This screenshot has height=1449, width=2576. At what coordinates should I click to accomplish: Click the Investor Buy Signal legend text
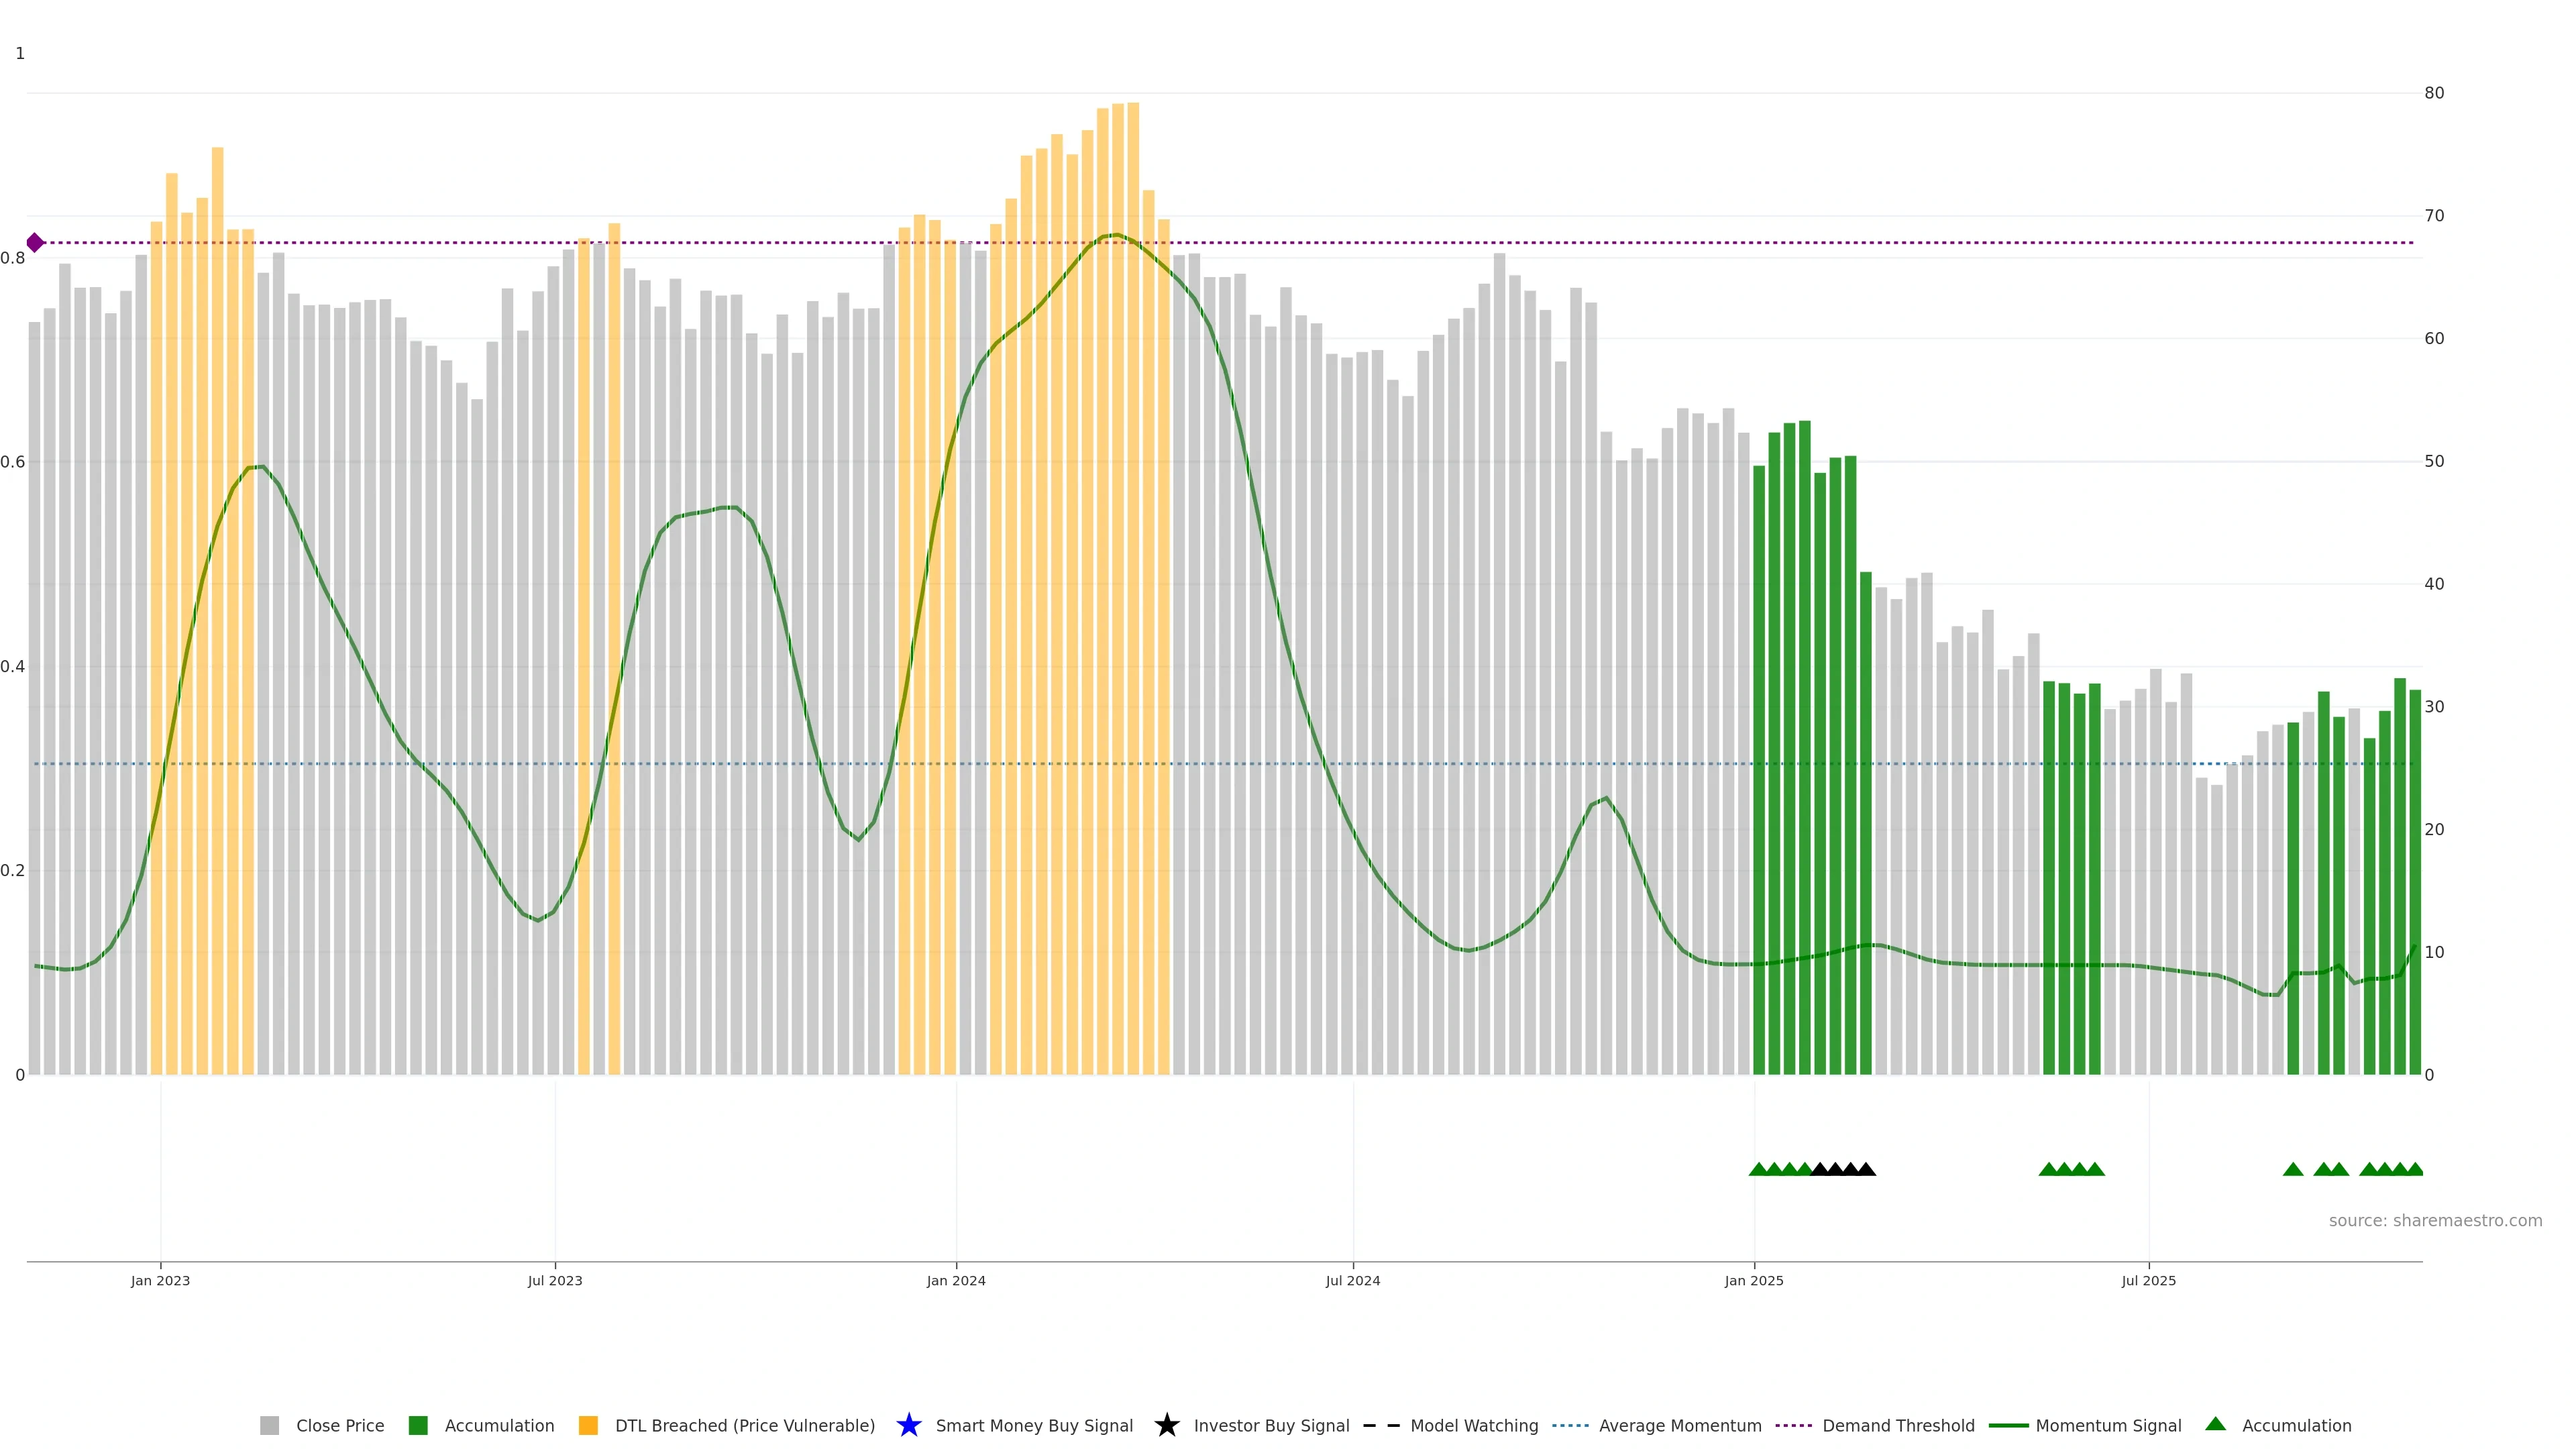(x=1271, y=1426)
